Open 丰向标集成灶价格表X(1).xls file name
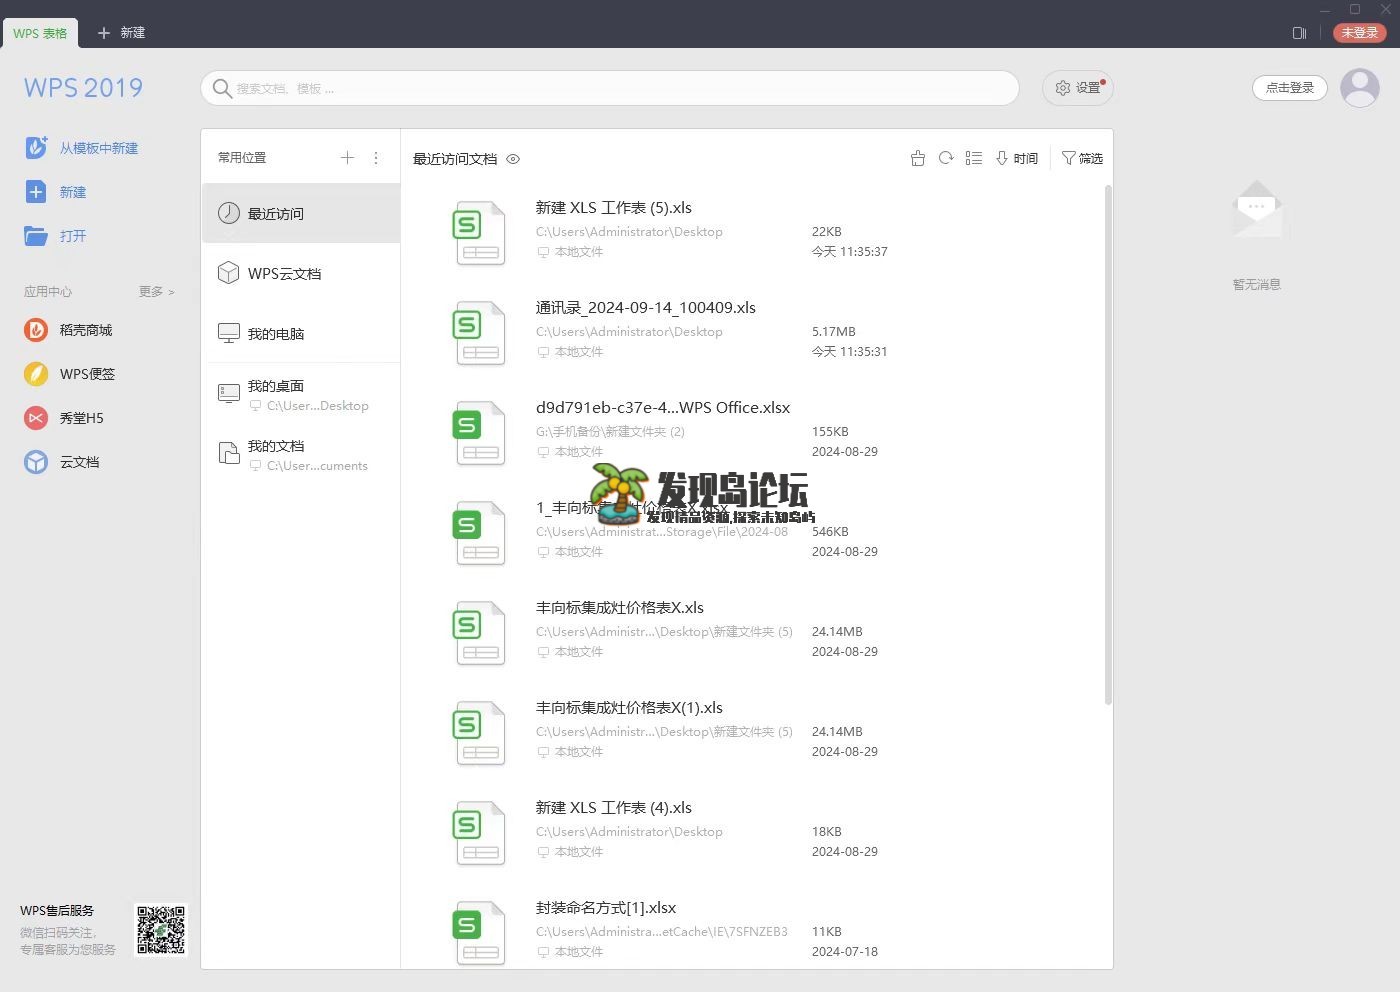 tap(629, 708)
